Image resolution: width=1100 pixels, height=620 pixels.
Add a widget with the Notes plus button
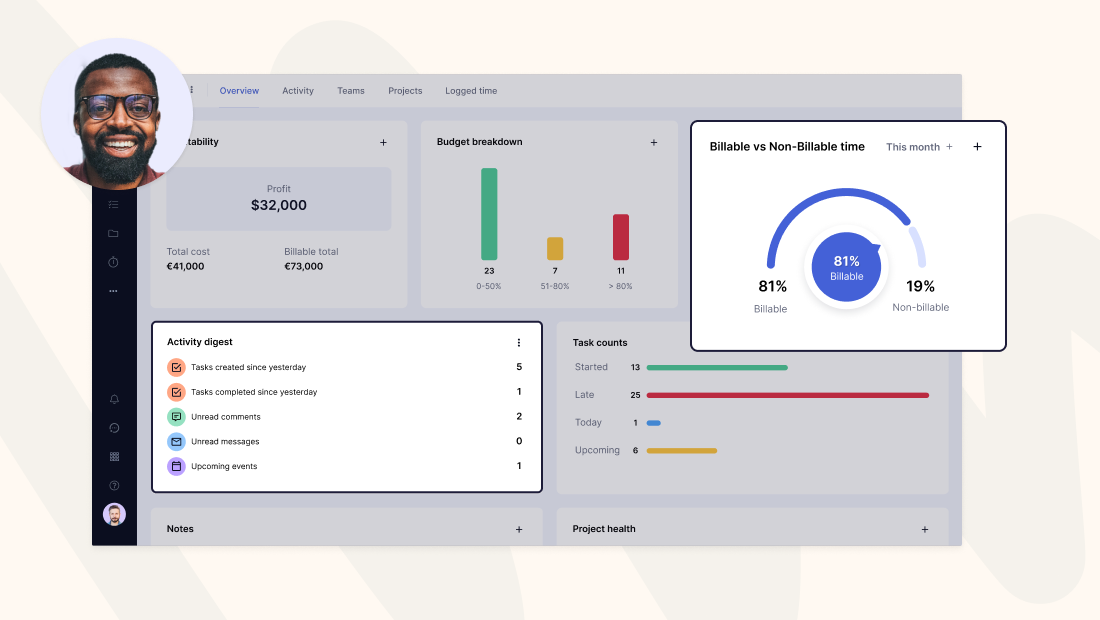coord(519,528)
